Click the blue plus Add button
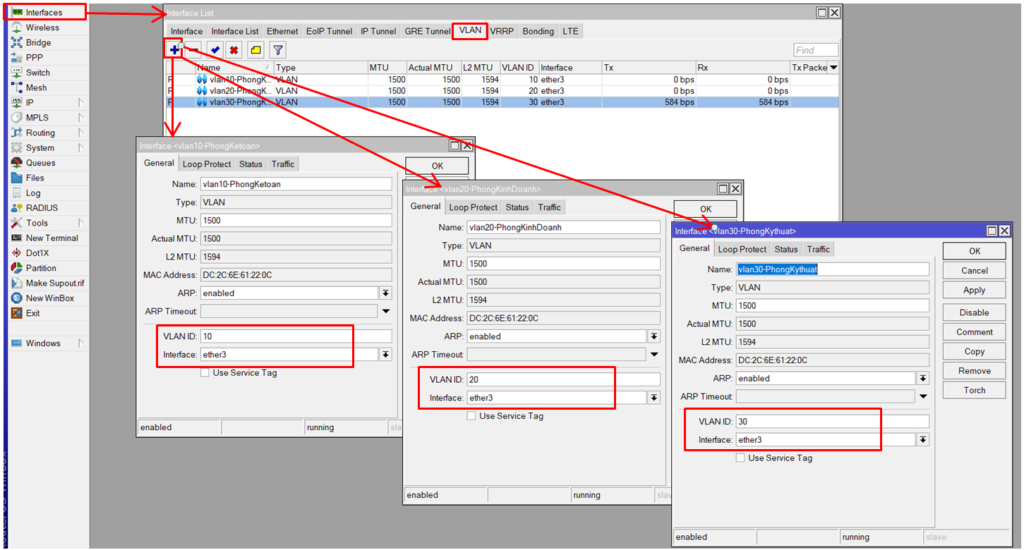 (174, 49)
